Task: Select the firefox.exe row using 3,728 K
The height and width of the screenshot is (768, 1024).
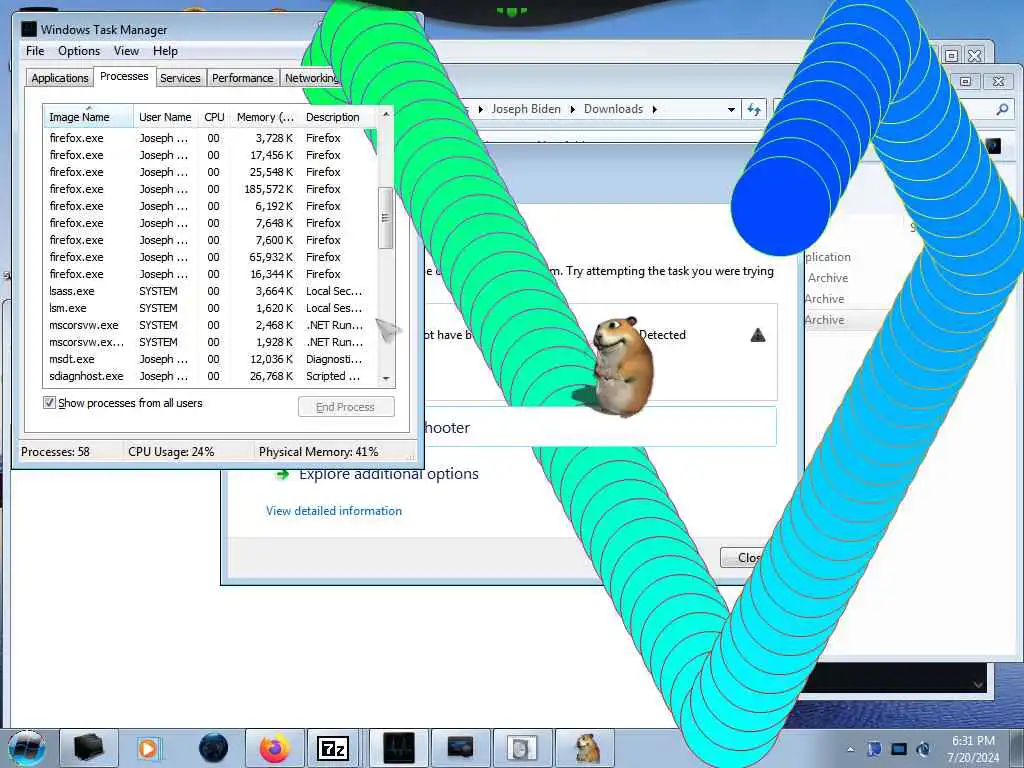Action: click(210, 138)
